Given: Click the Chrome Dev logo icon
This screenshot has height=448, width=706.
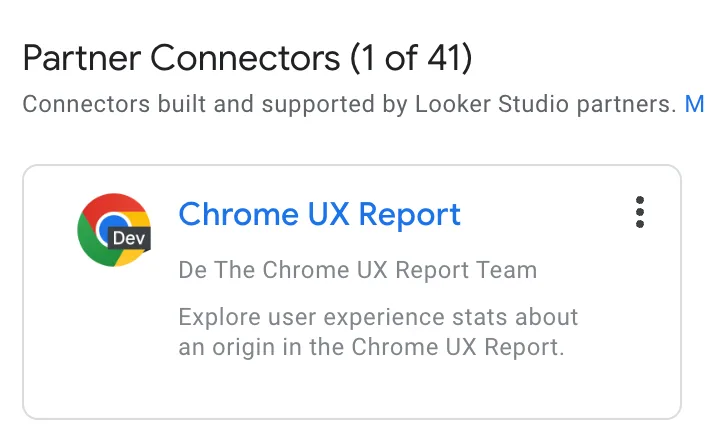Looking at the screenshot, I should tap(113, 229).
